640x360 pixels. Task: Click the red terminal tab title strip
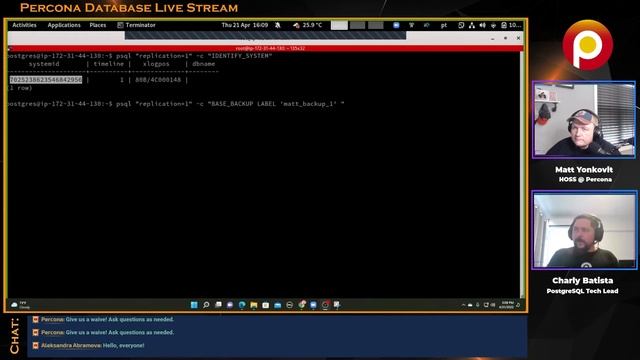click(265, 48)
